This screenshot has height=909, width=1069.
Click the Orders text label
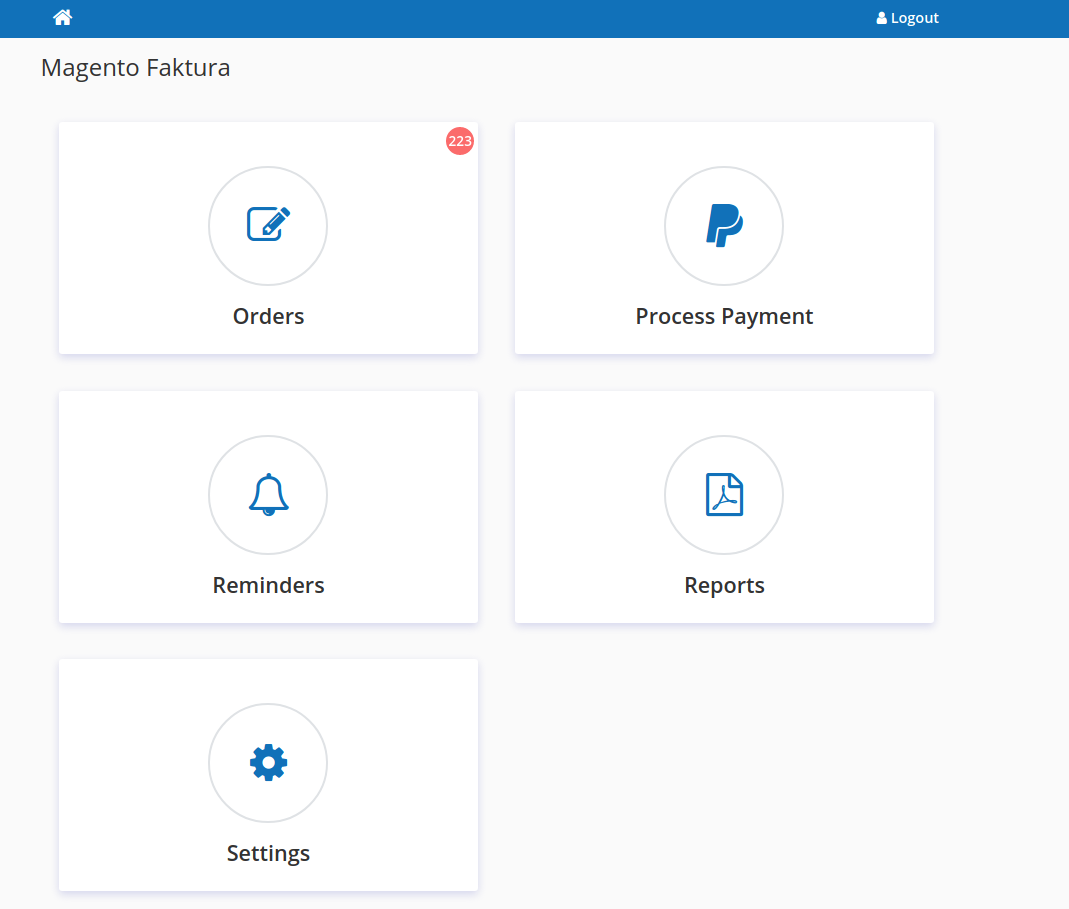268,316
